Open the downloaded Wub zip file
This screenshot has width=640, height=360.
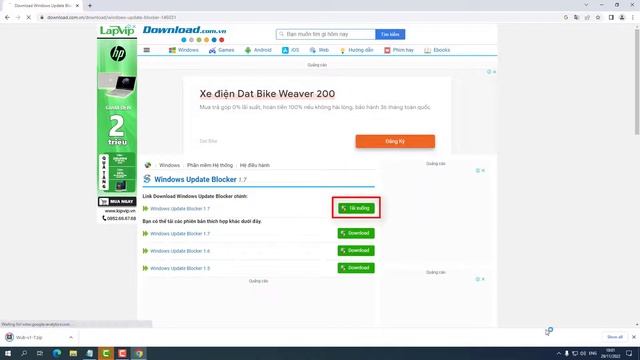coord(29,338)
